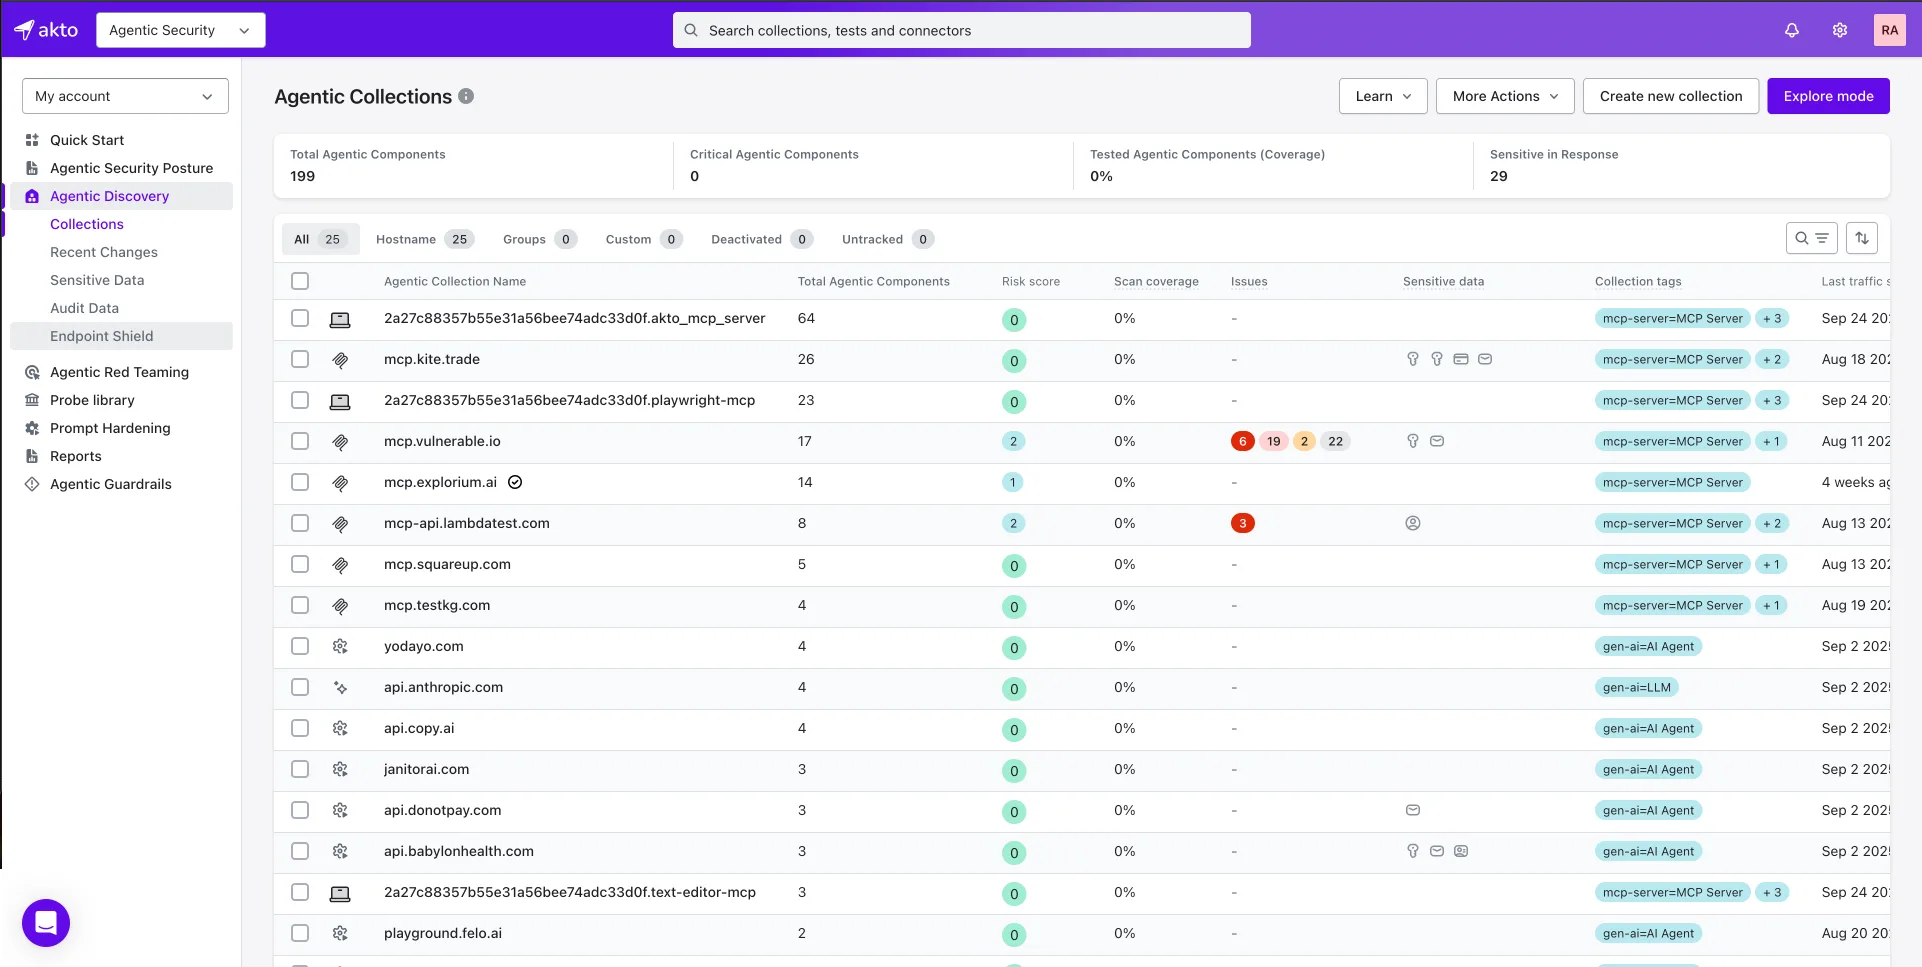Click the email icon on api.donotpay.com row
Image resolution: width=1922 pixels, height=967 pixels.
1412,810
